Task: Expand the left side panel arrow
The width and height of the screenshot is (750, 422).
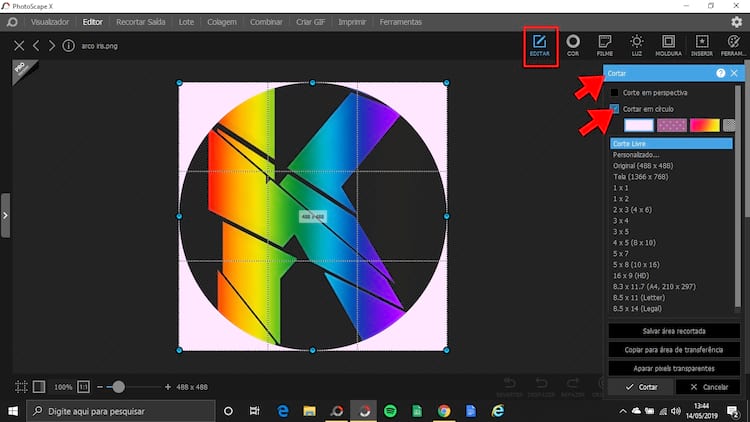Action: (x=5, y=215)
